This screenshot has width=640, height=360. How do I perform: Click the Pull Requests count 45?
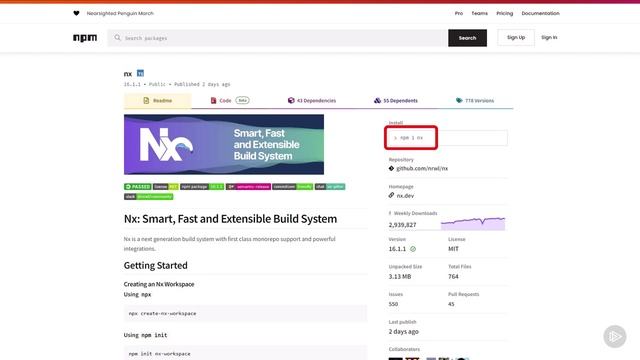pyautogui.click(x=451, y=304)
